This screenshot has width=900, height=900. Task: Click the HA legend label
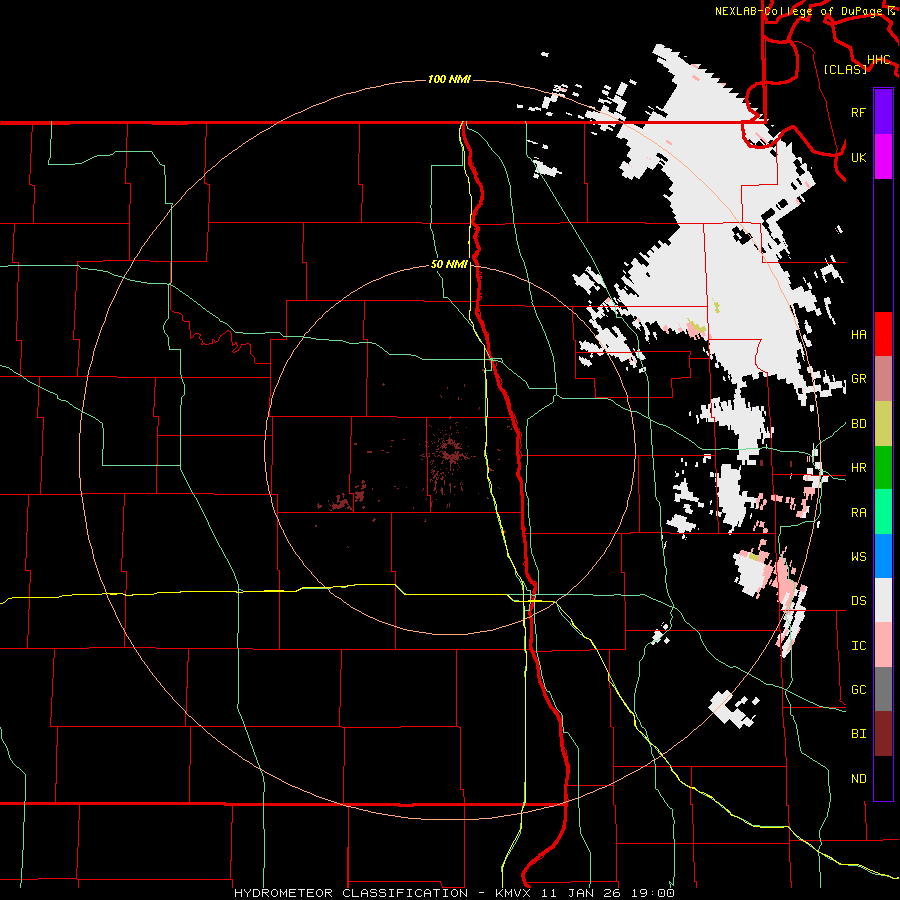pyautogui.click(x=858, y=334)
